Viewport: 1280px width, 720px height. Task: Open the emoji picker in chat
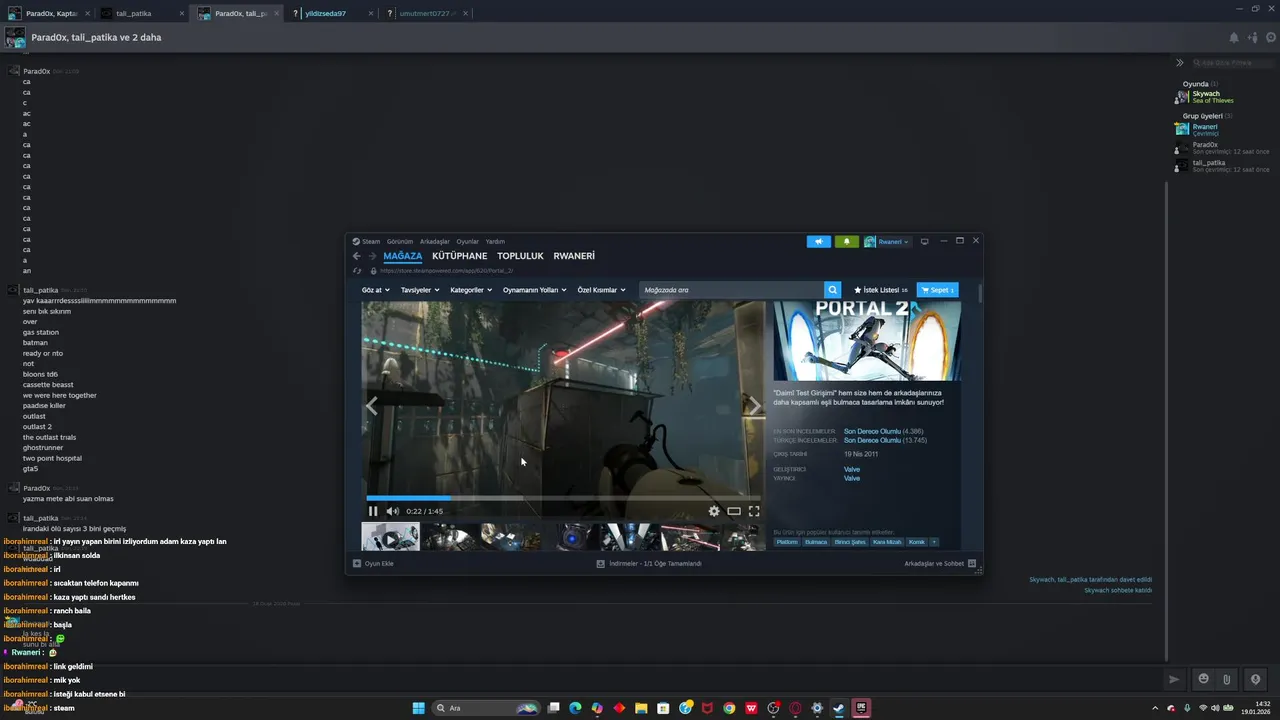(1203, 679)
